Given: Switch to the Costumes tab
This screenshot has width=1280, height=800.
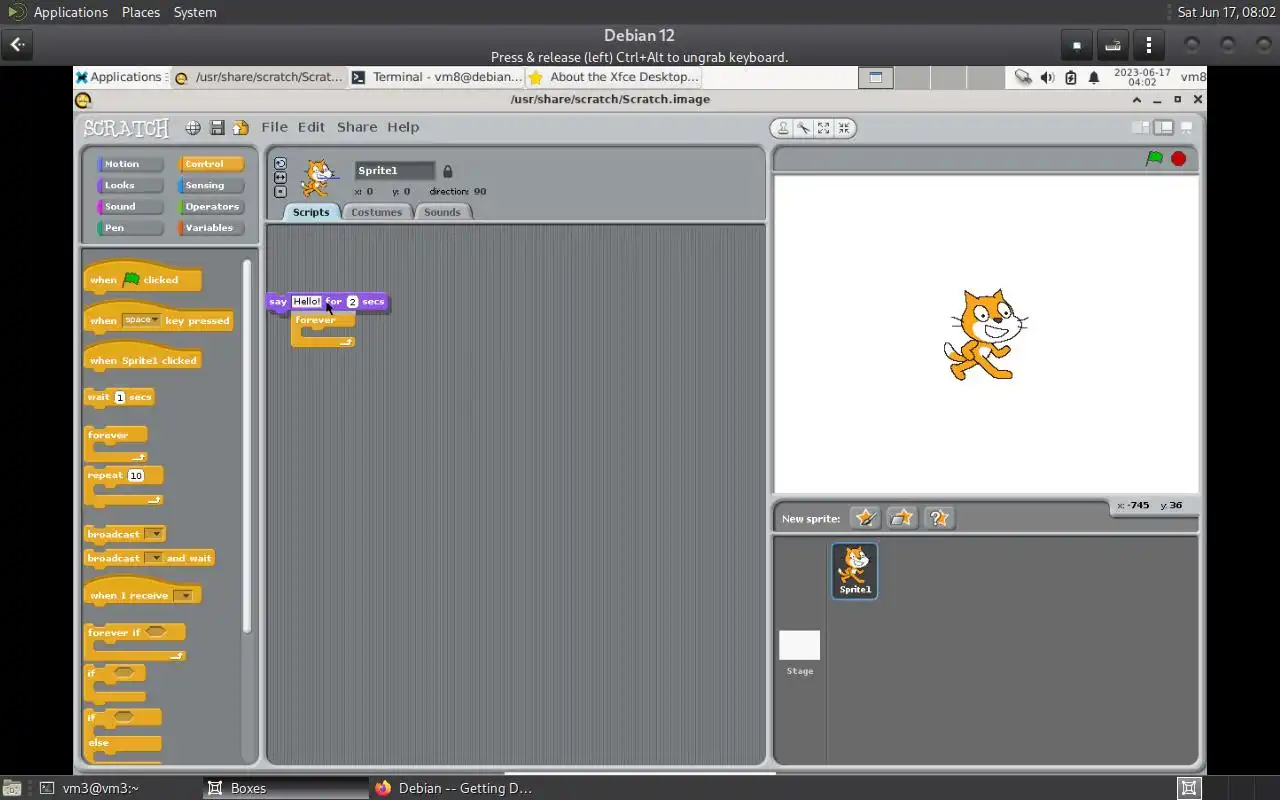Looking at the screenshot, I should [x=376, y=212].
